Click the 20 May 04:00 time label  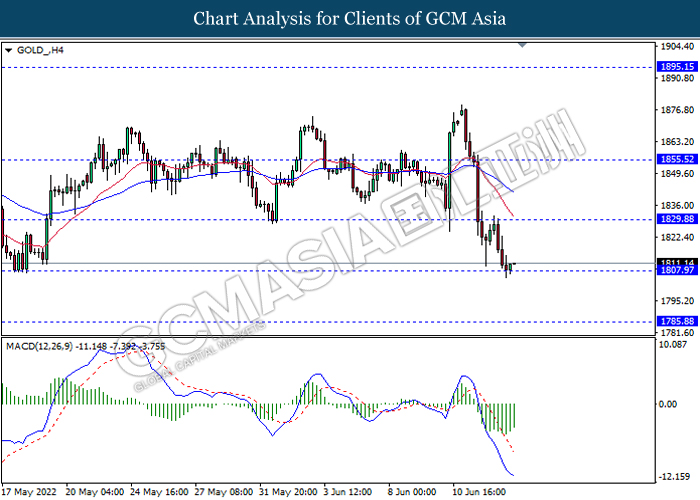click(x=95, y=492)
